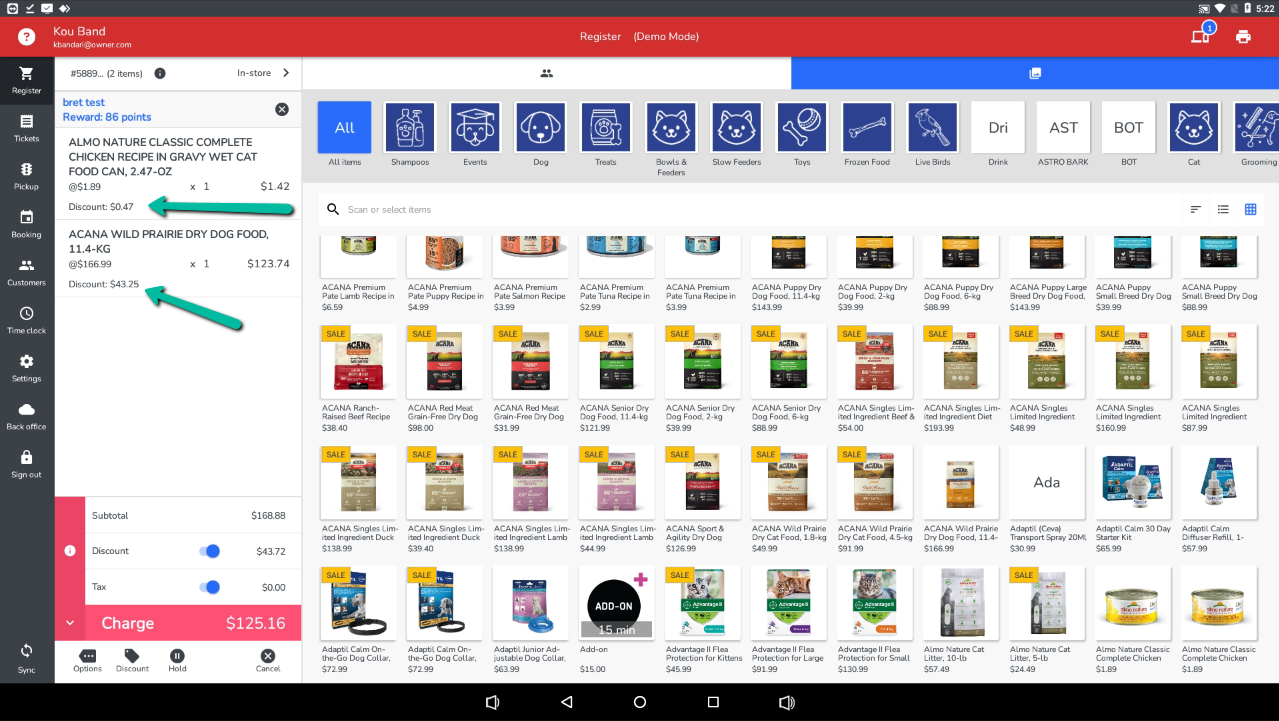Open the Tickets sidebar section
The height and width of the screenshot is (721, 1279).
26,127
